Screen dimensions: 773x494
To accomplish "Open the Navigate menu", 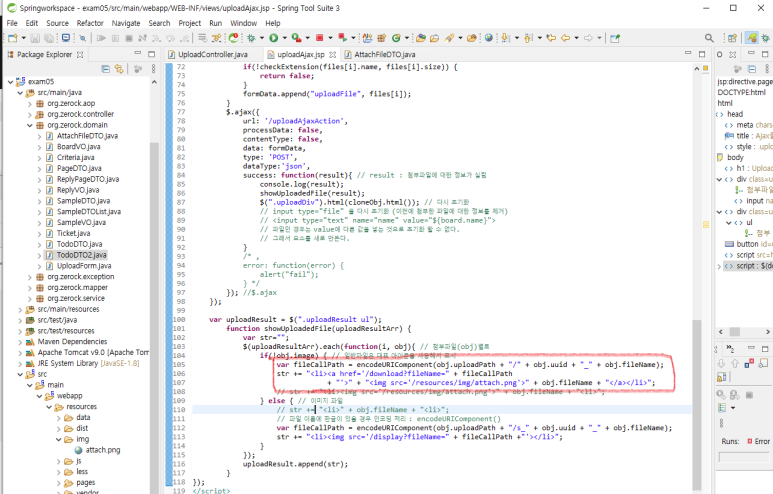I will pyautogui.click(x=126, y=23).
